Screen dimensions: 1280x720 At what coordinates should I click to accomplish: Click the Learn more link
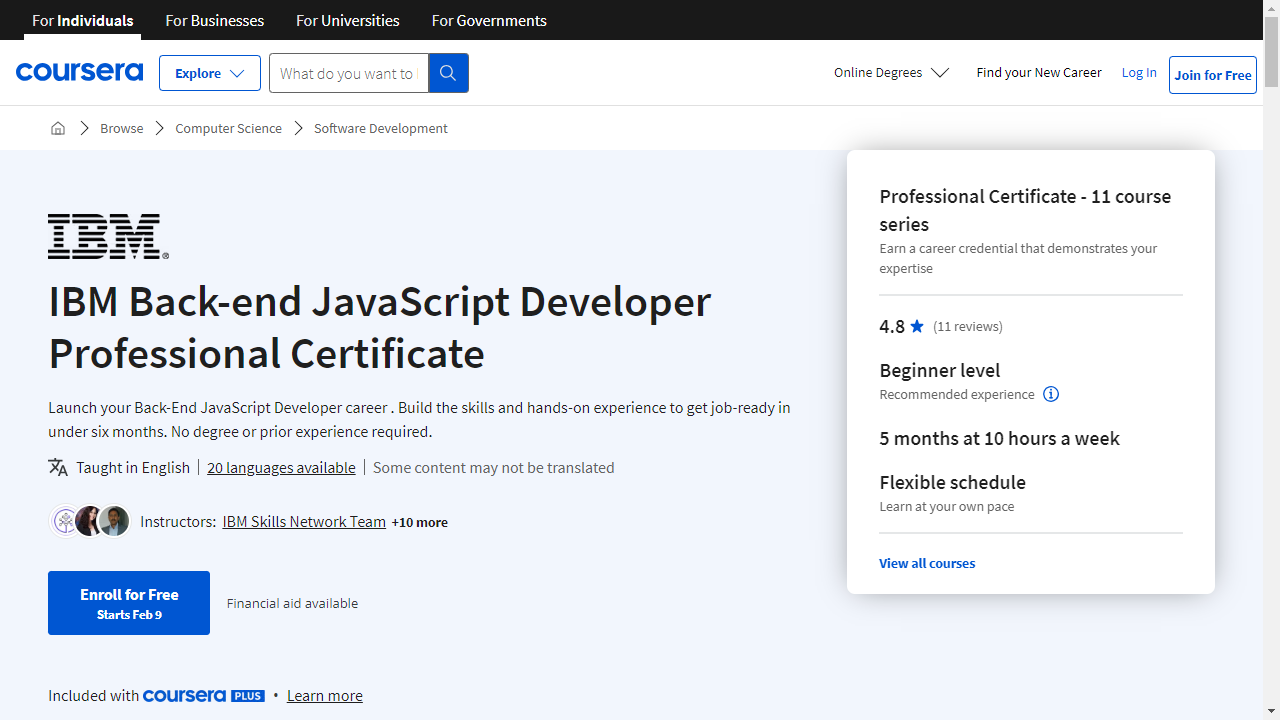pyautogui.click(x=325, y=696)
